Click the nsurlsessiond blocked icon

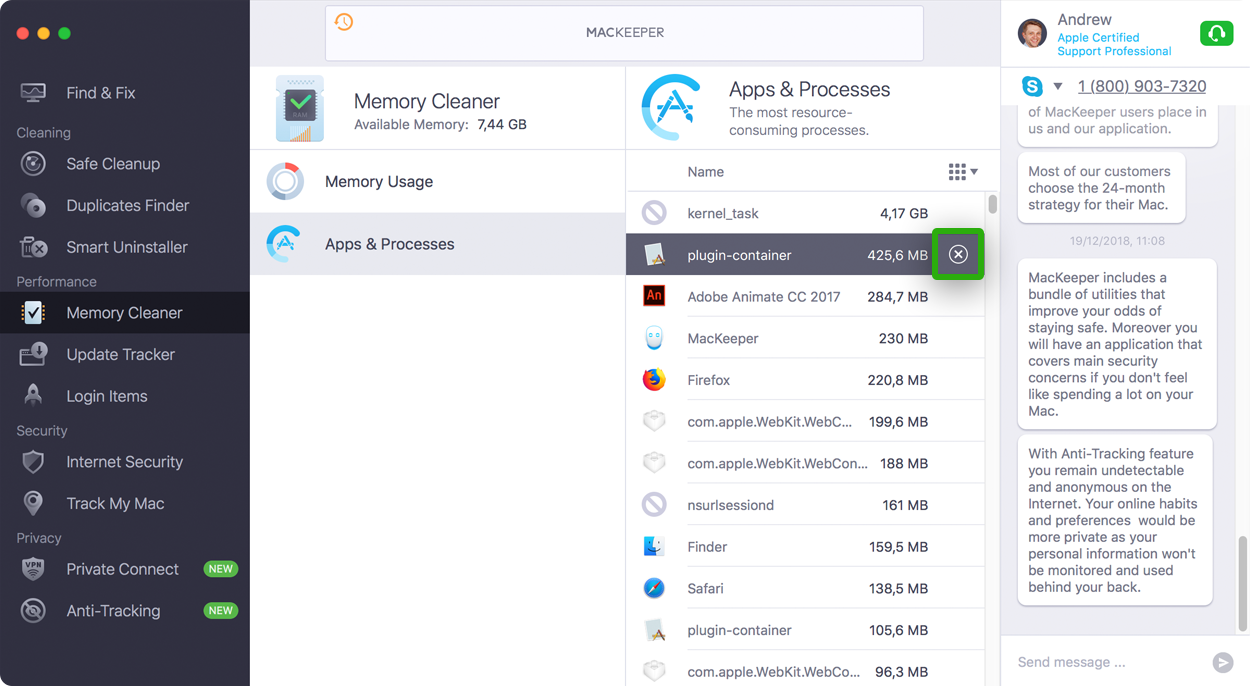pos(654,505)
